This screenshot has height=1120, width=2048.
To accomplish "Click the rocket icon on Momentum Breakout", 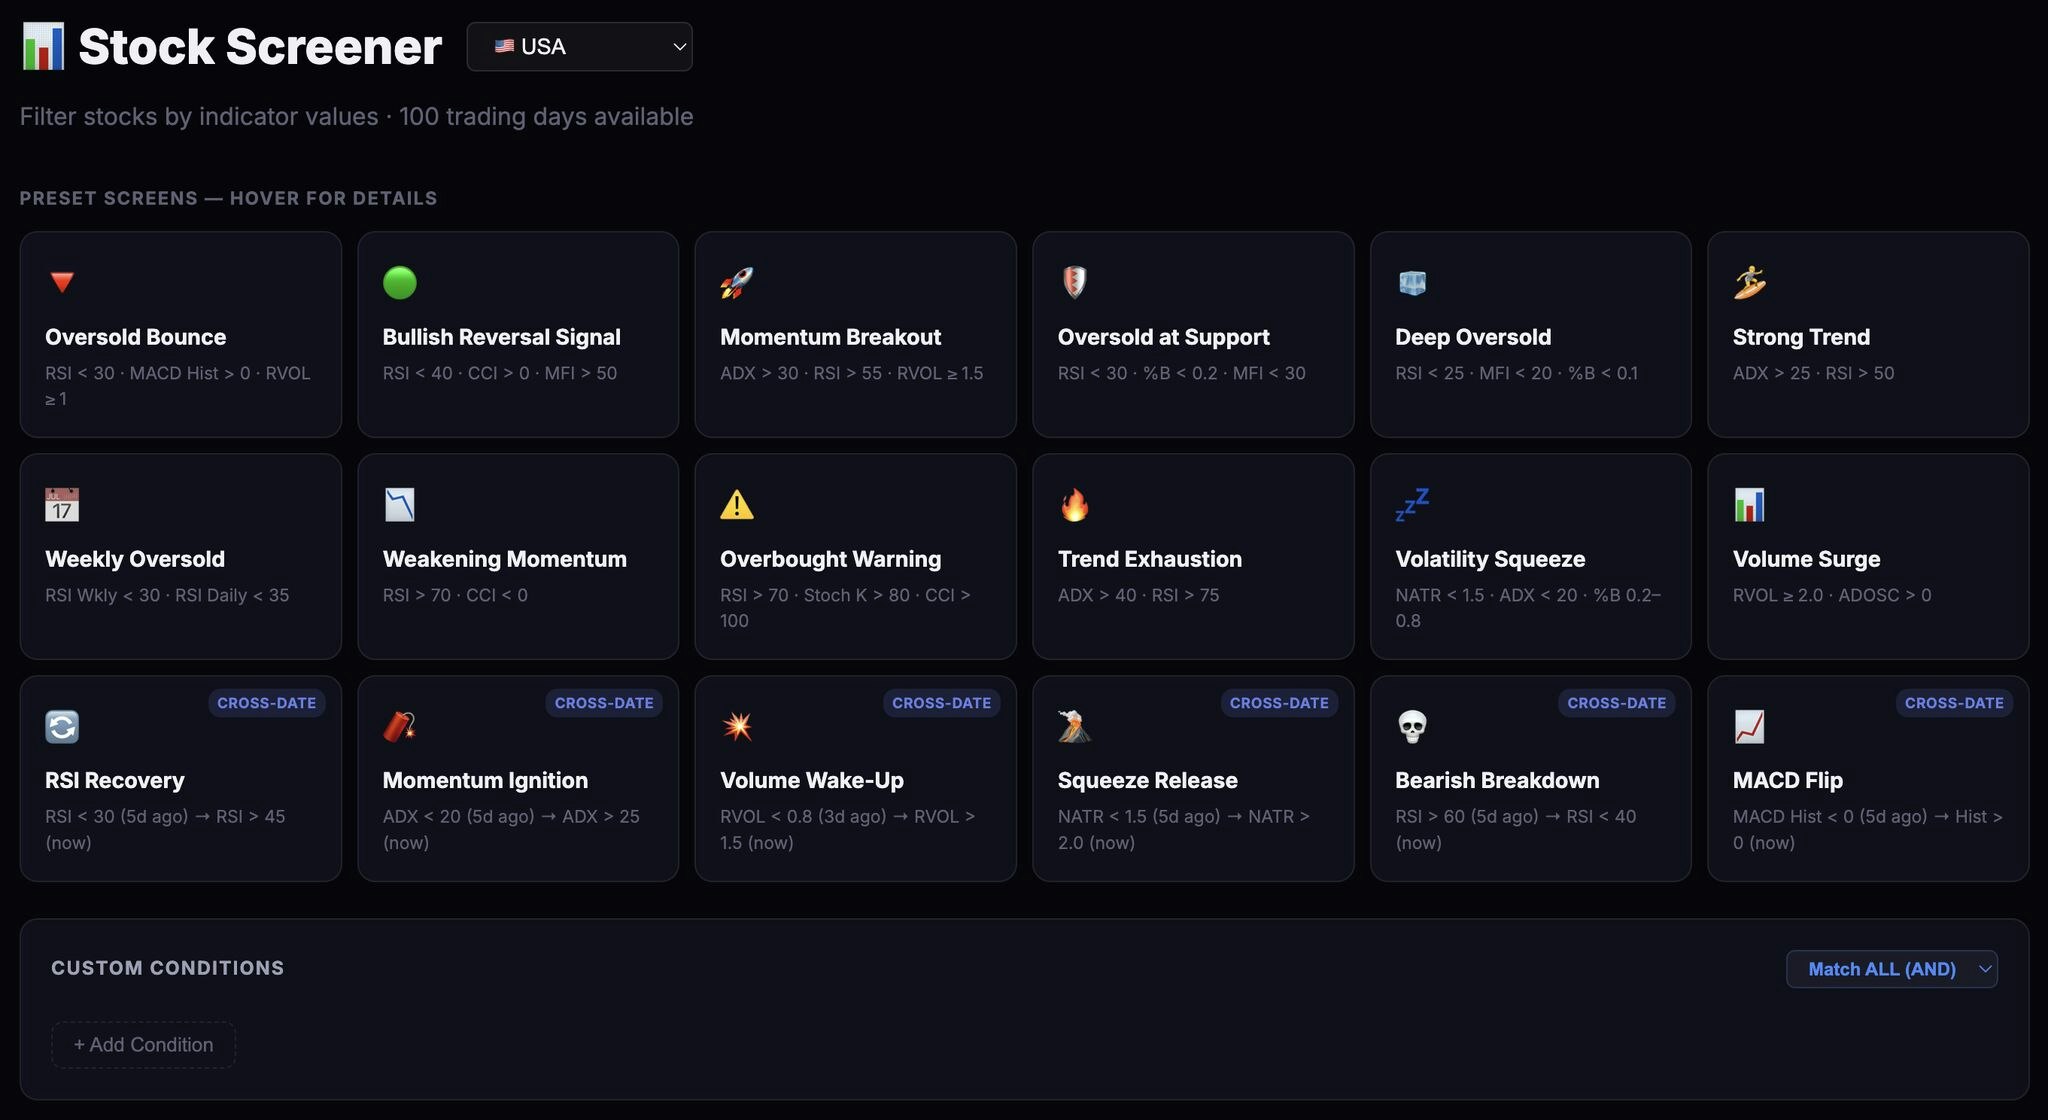I will coord(737,283).
